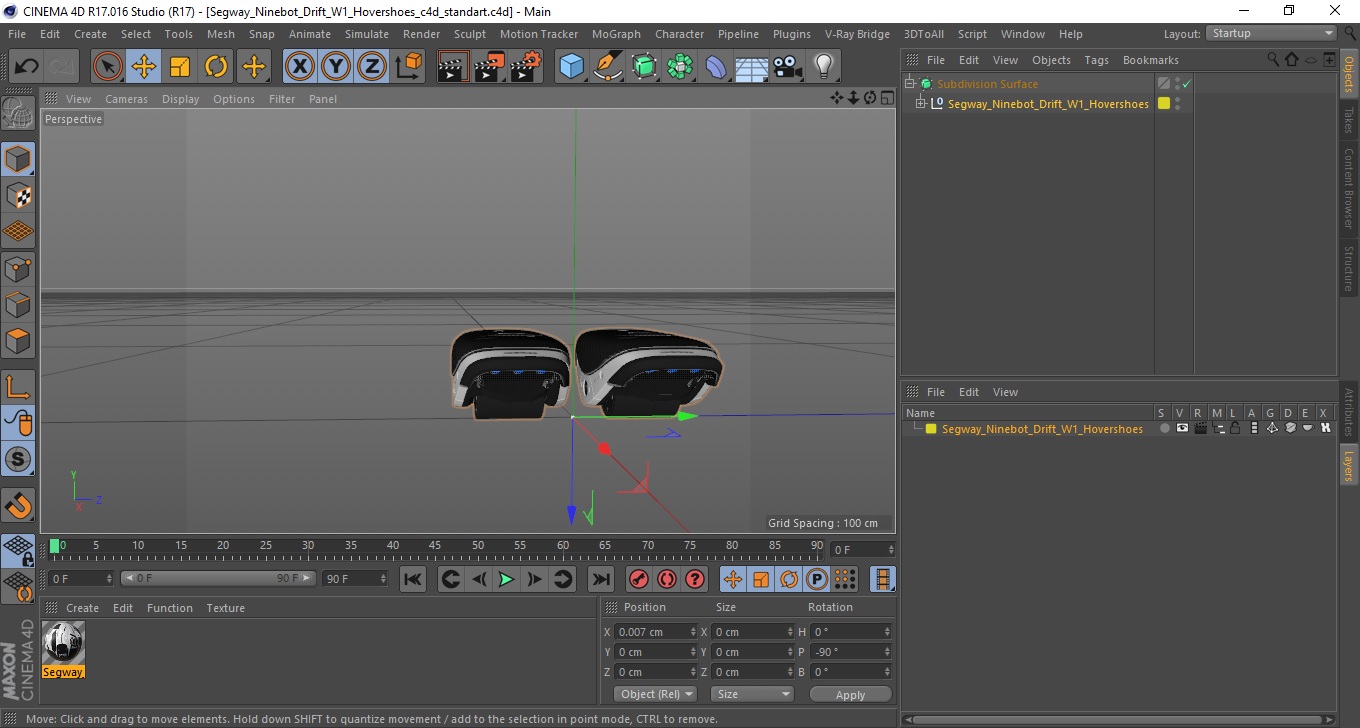The width and height of the screenshot is (1360, 728).
Task: Step the current frame field arrows
Action: coord(889,550)
